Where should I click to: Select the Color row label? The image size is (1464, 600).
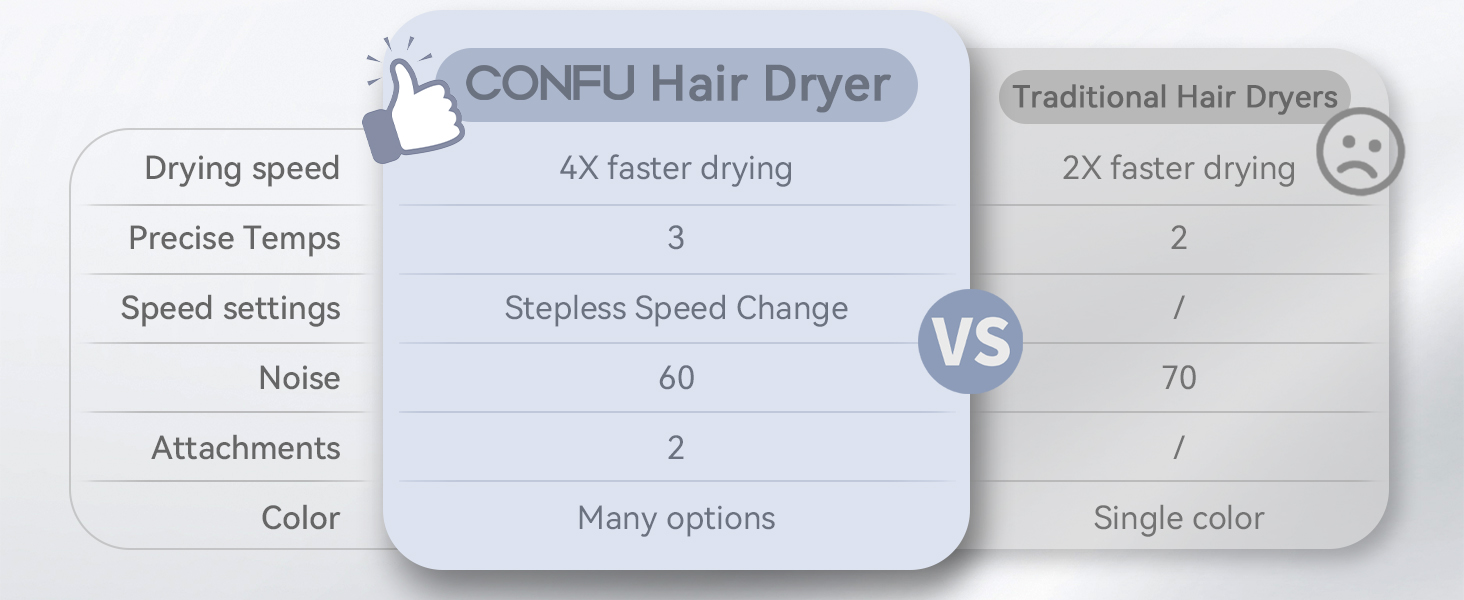click(x=300, y=518)
